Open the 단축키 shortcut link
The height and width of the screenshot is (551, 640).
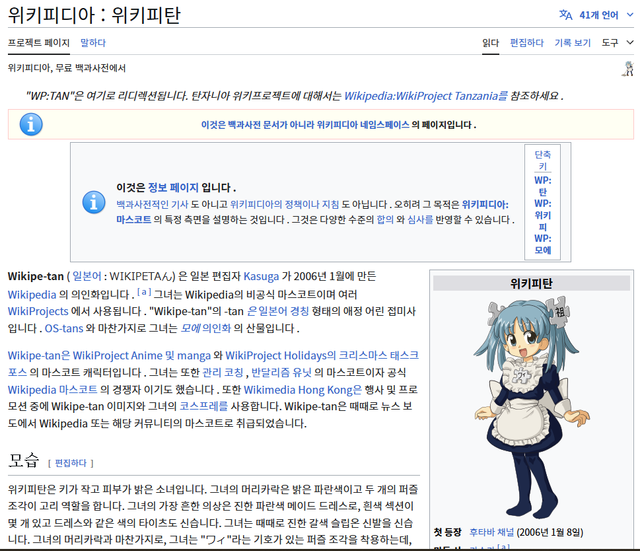click(x=542, y=160)
